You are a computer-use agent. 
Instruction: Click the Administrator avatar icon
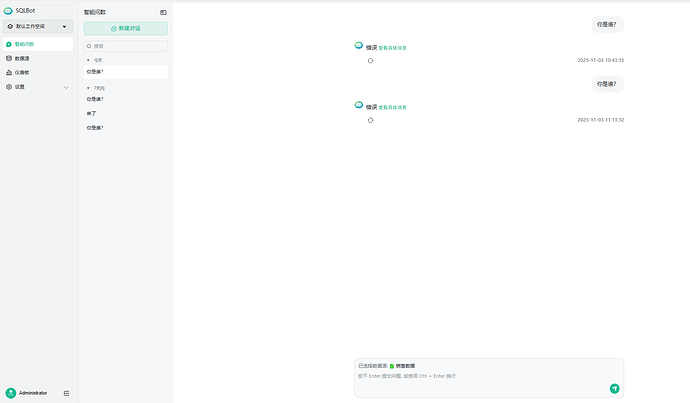tap(10, 393)
